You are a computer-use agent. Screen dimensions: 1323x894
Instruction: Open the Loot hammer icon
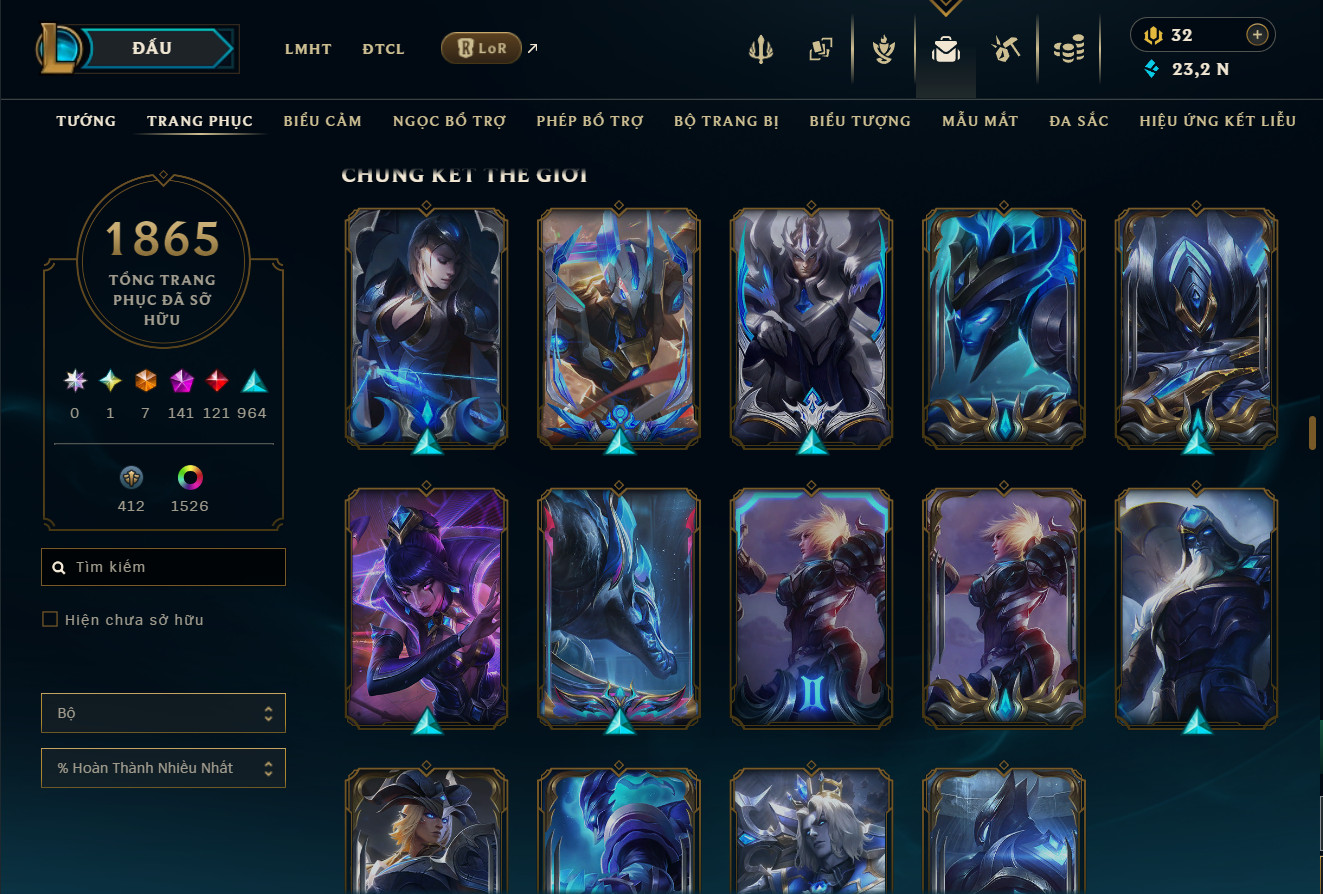[1005, 49]
